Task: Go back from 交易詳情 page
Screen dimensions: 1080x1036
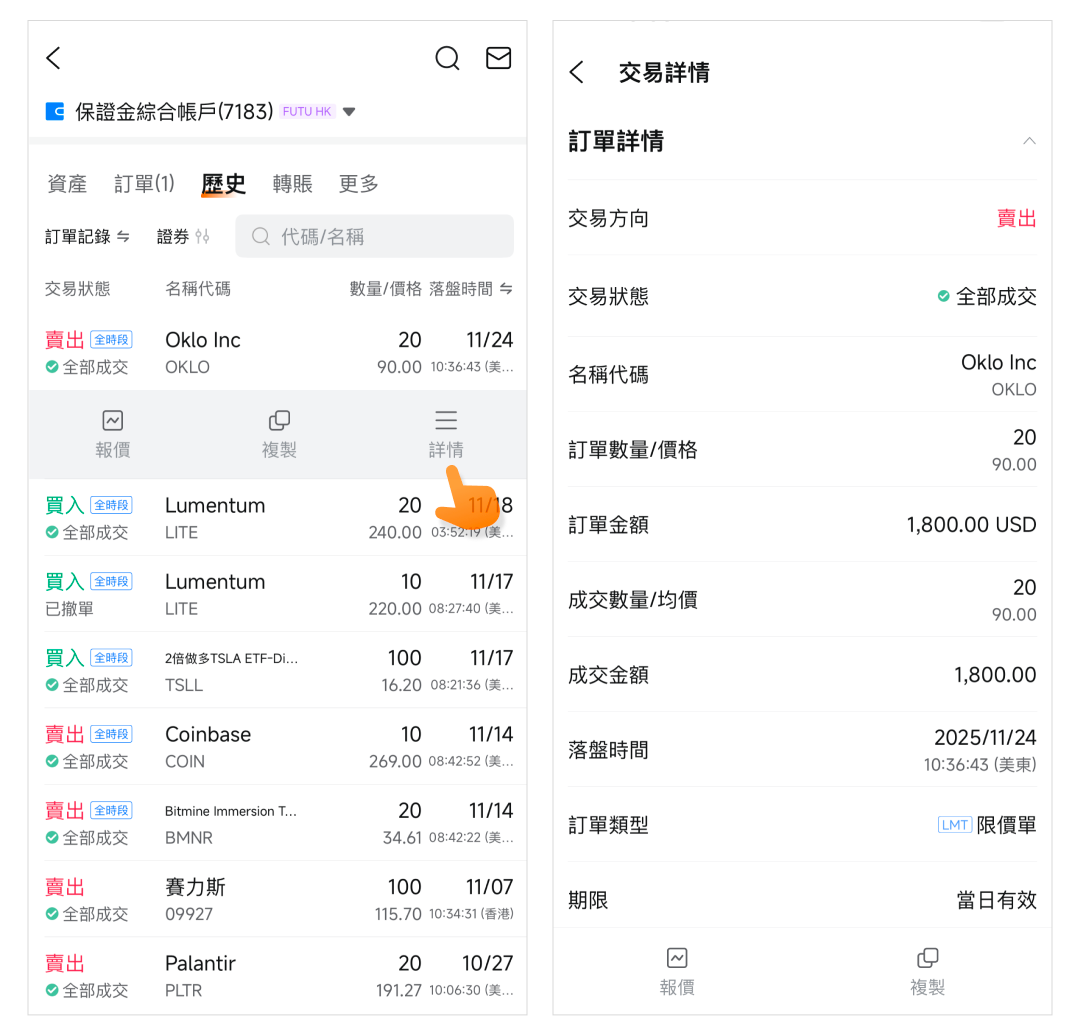Action: coord(576,72)
